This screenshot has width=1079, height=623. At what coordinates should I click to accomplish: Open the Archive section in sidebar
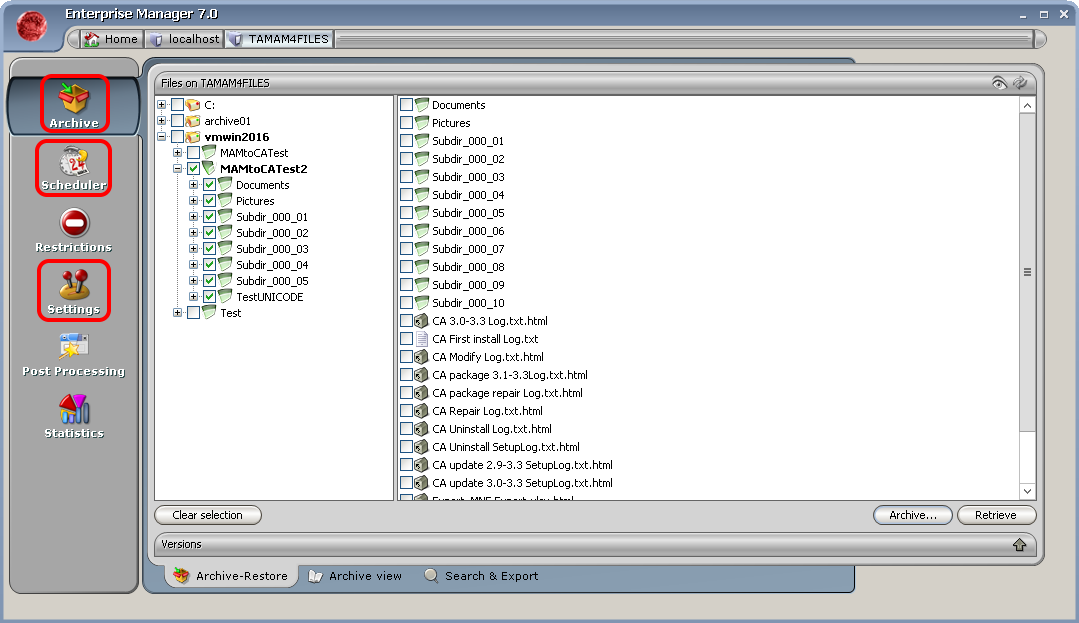[x=74, y=104]
